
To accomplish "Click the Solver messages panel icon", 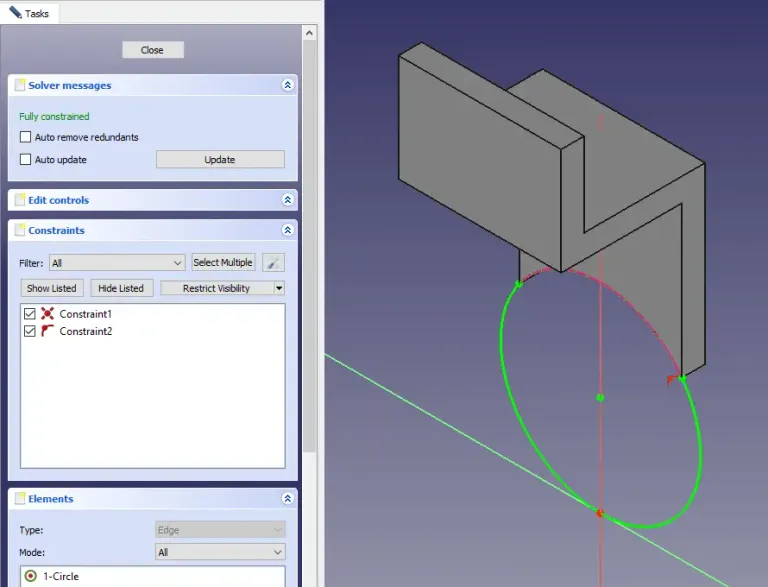I will point(20,86).
